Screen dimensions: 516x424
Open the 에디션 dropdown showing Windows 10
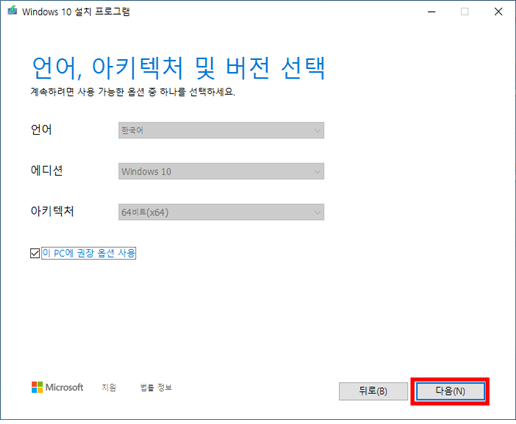(x=221, y=171)
